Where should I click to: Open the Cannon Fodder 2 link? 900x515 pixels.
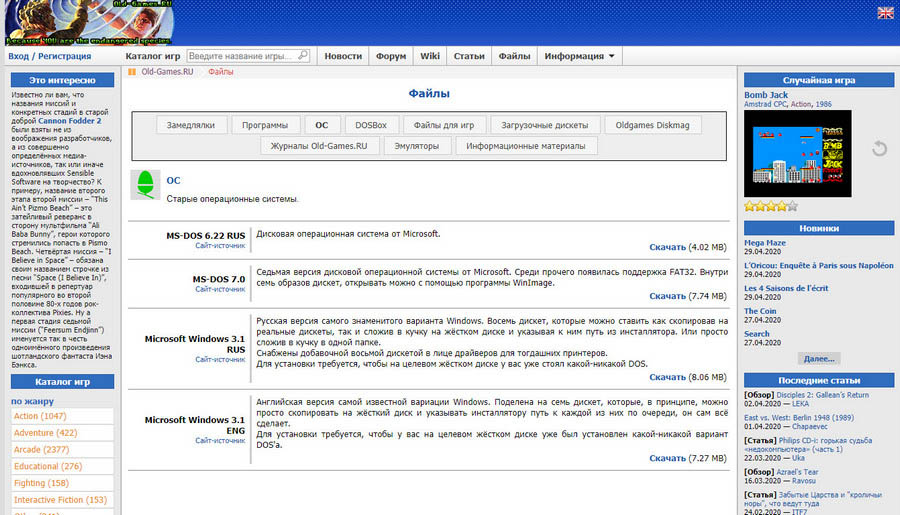pos(69,121)
